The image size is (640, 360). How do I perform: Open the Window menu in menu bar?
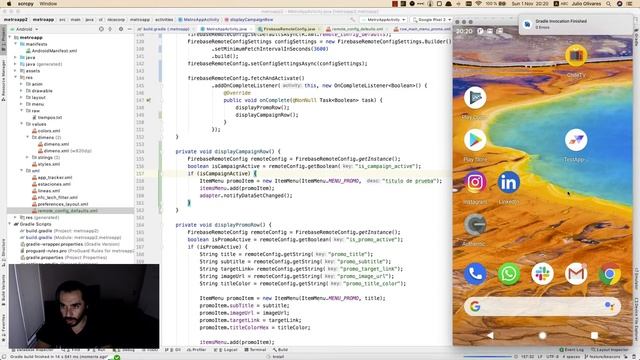(48, 4)
